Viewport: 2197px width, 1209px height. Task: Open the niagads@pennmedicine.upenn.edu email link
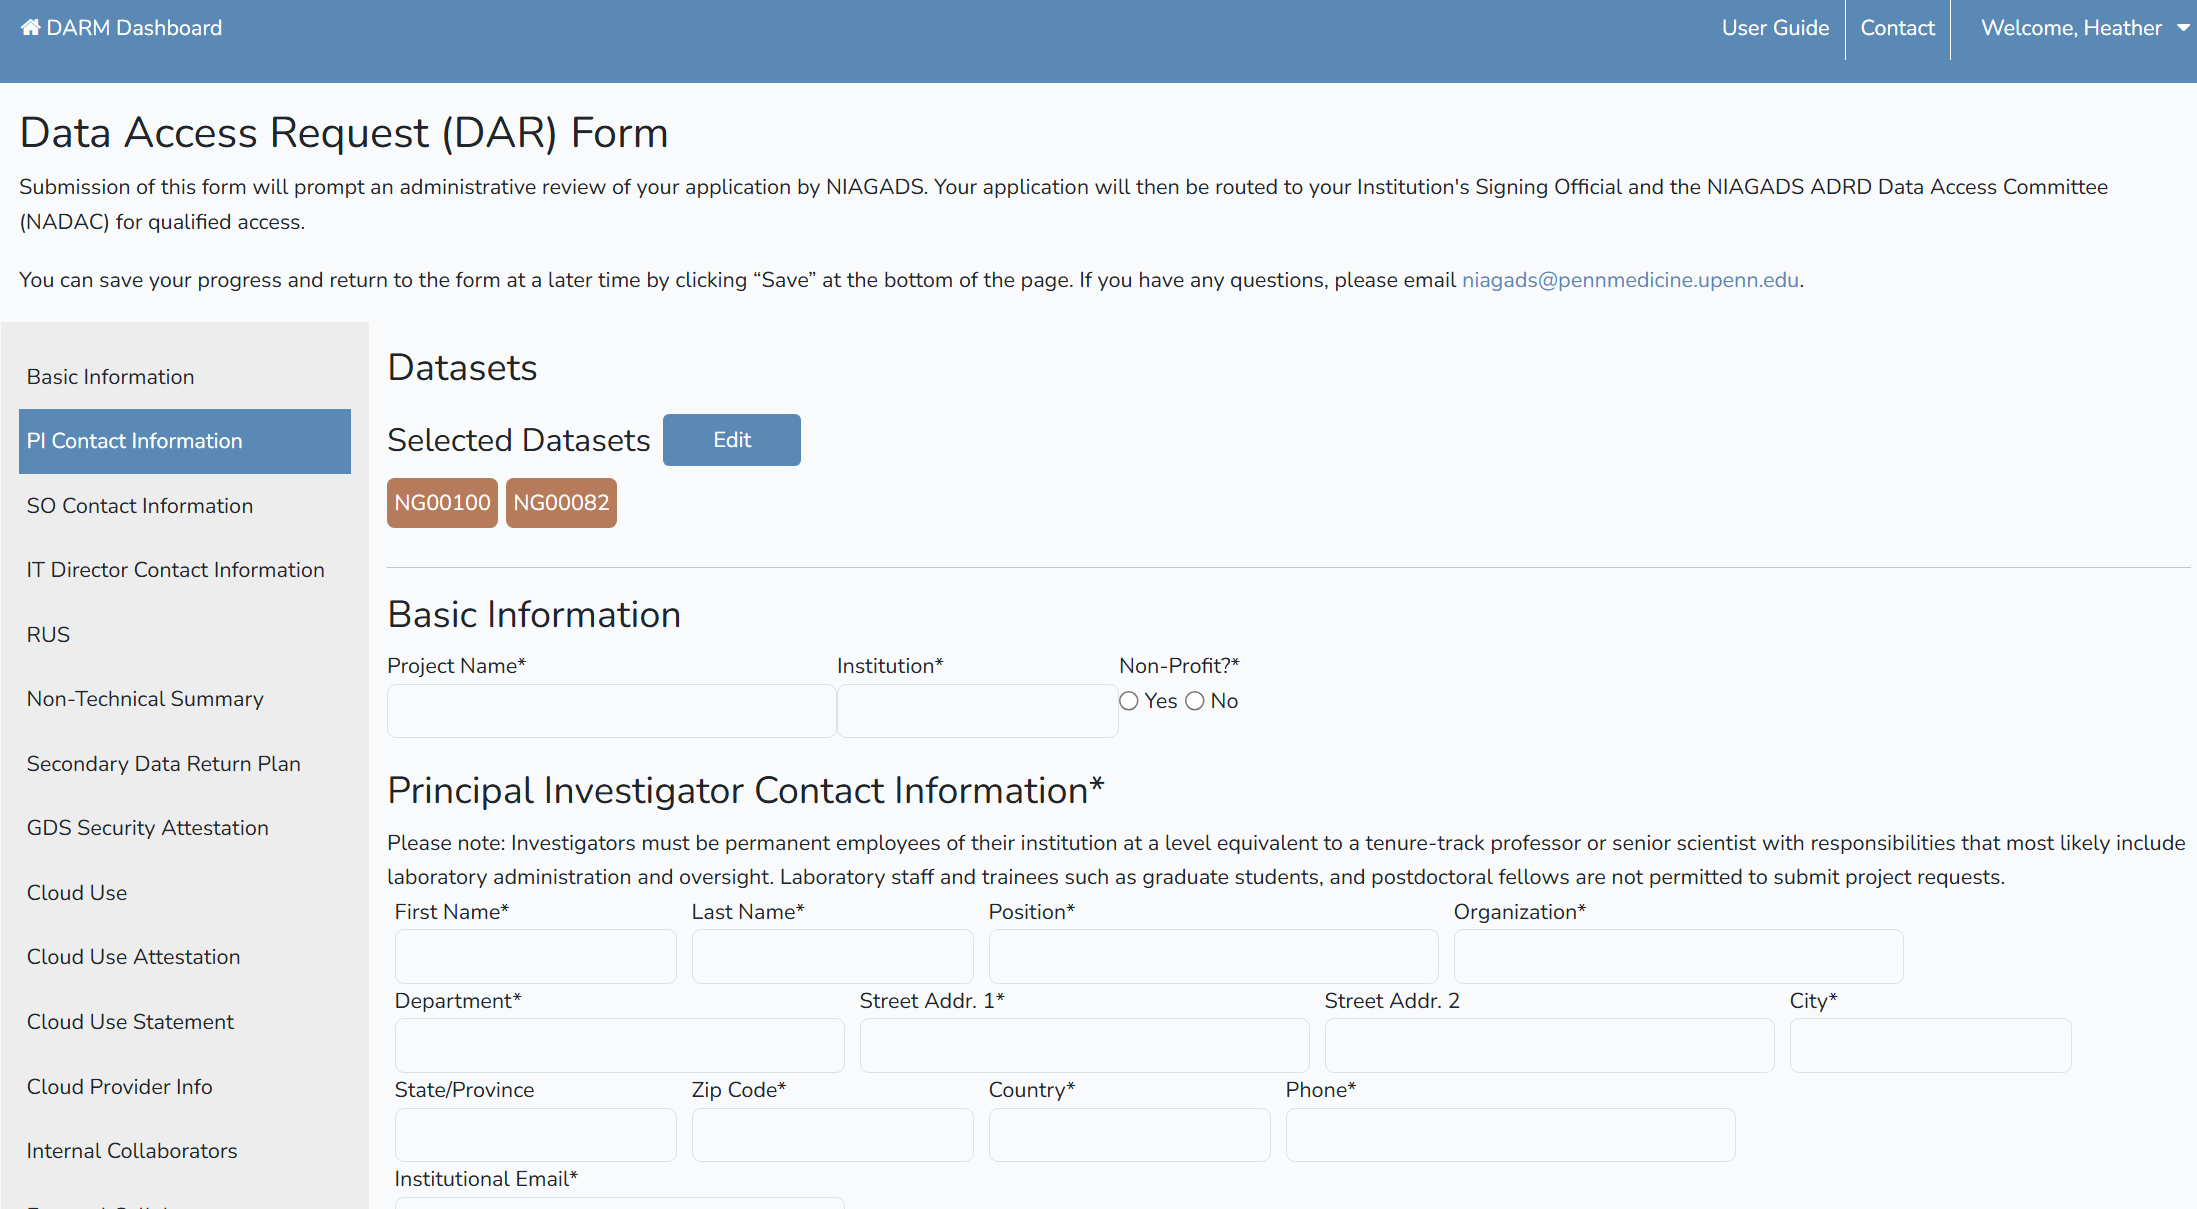point(1630,280)
